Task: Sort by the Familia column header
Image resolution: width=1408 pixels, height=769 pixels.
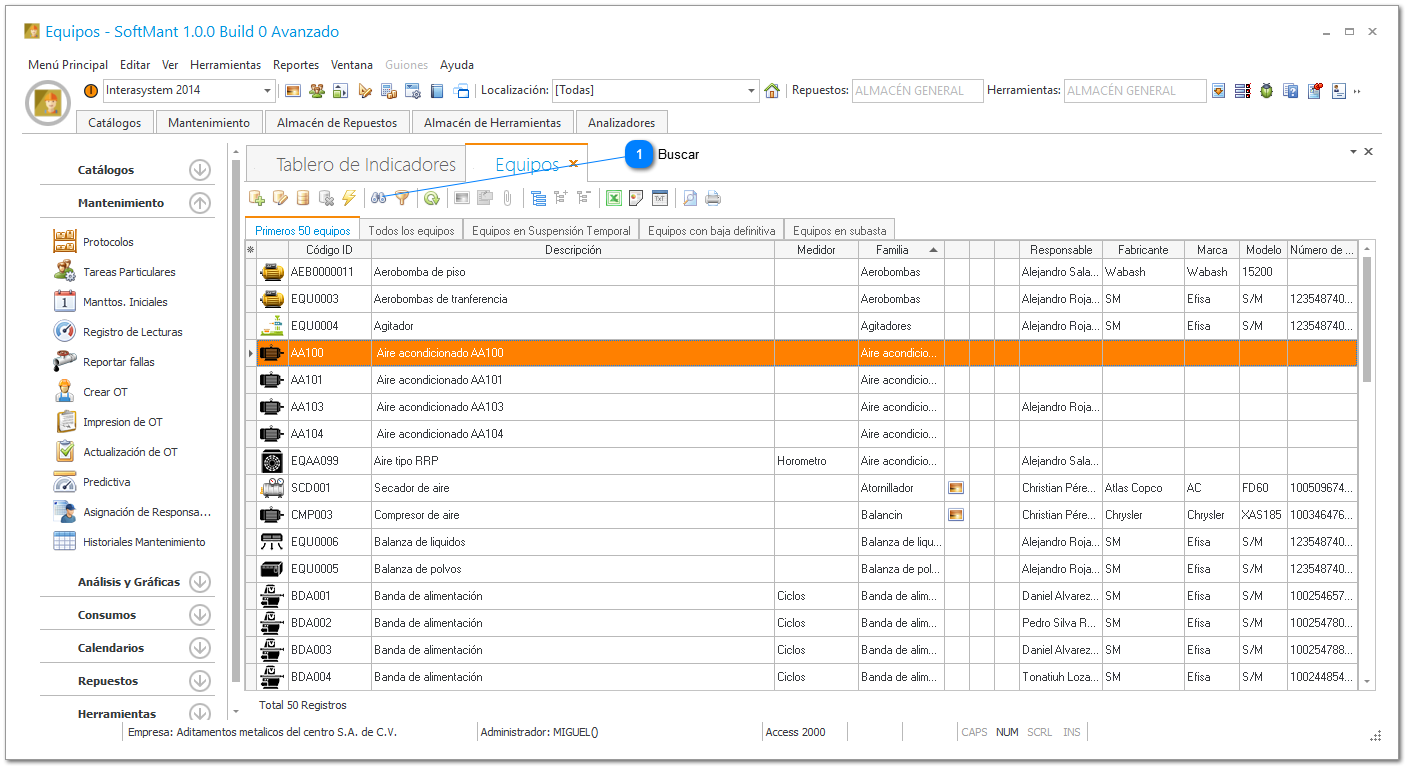Action: [892, 250]
